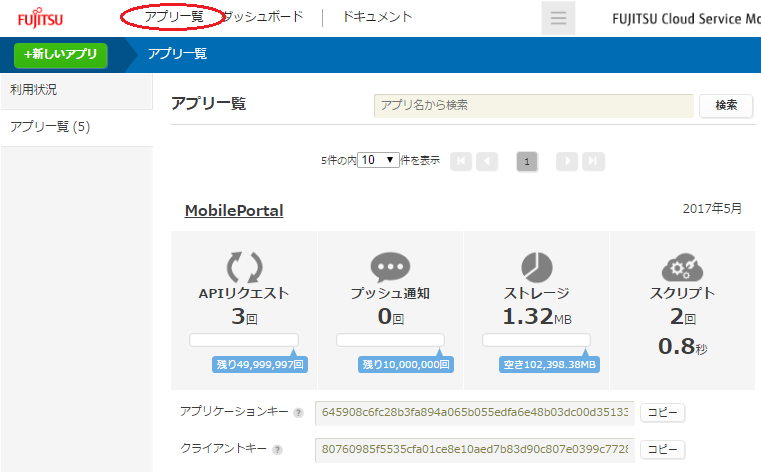Open the hamburger menu icon
This screenshot has height=472, width=761.
tap(558, 18)
